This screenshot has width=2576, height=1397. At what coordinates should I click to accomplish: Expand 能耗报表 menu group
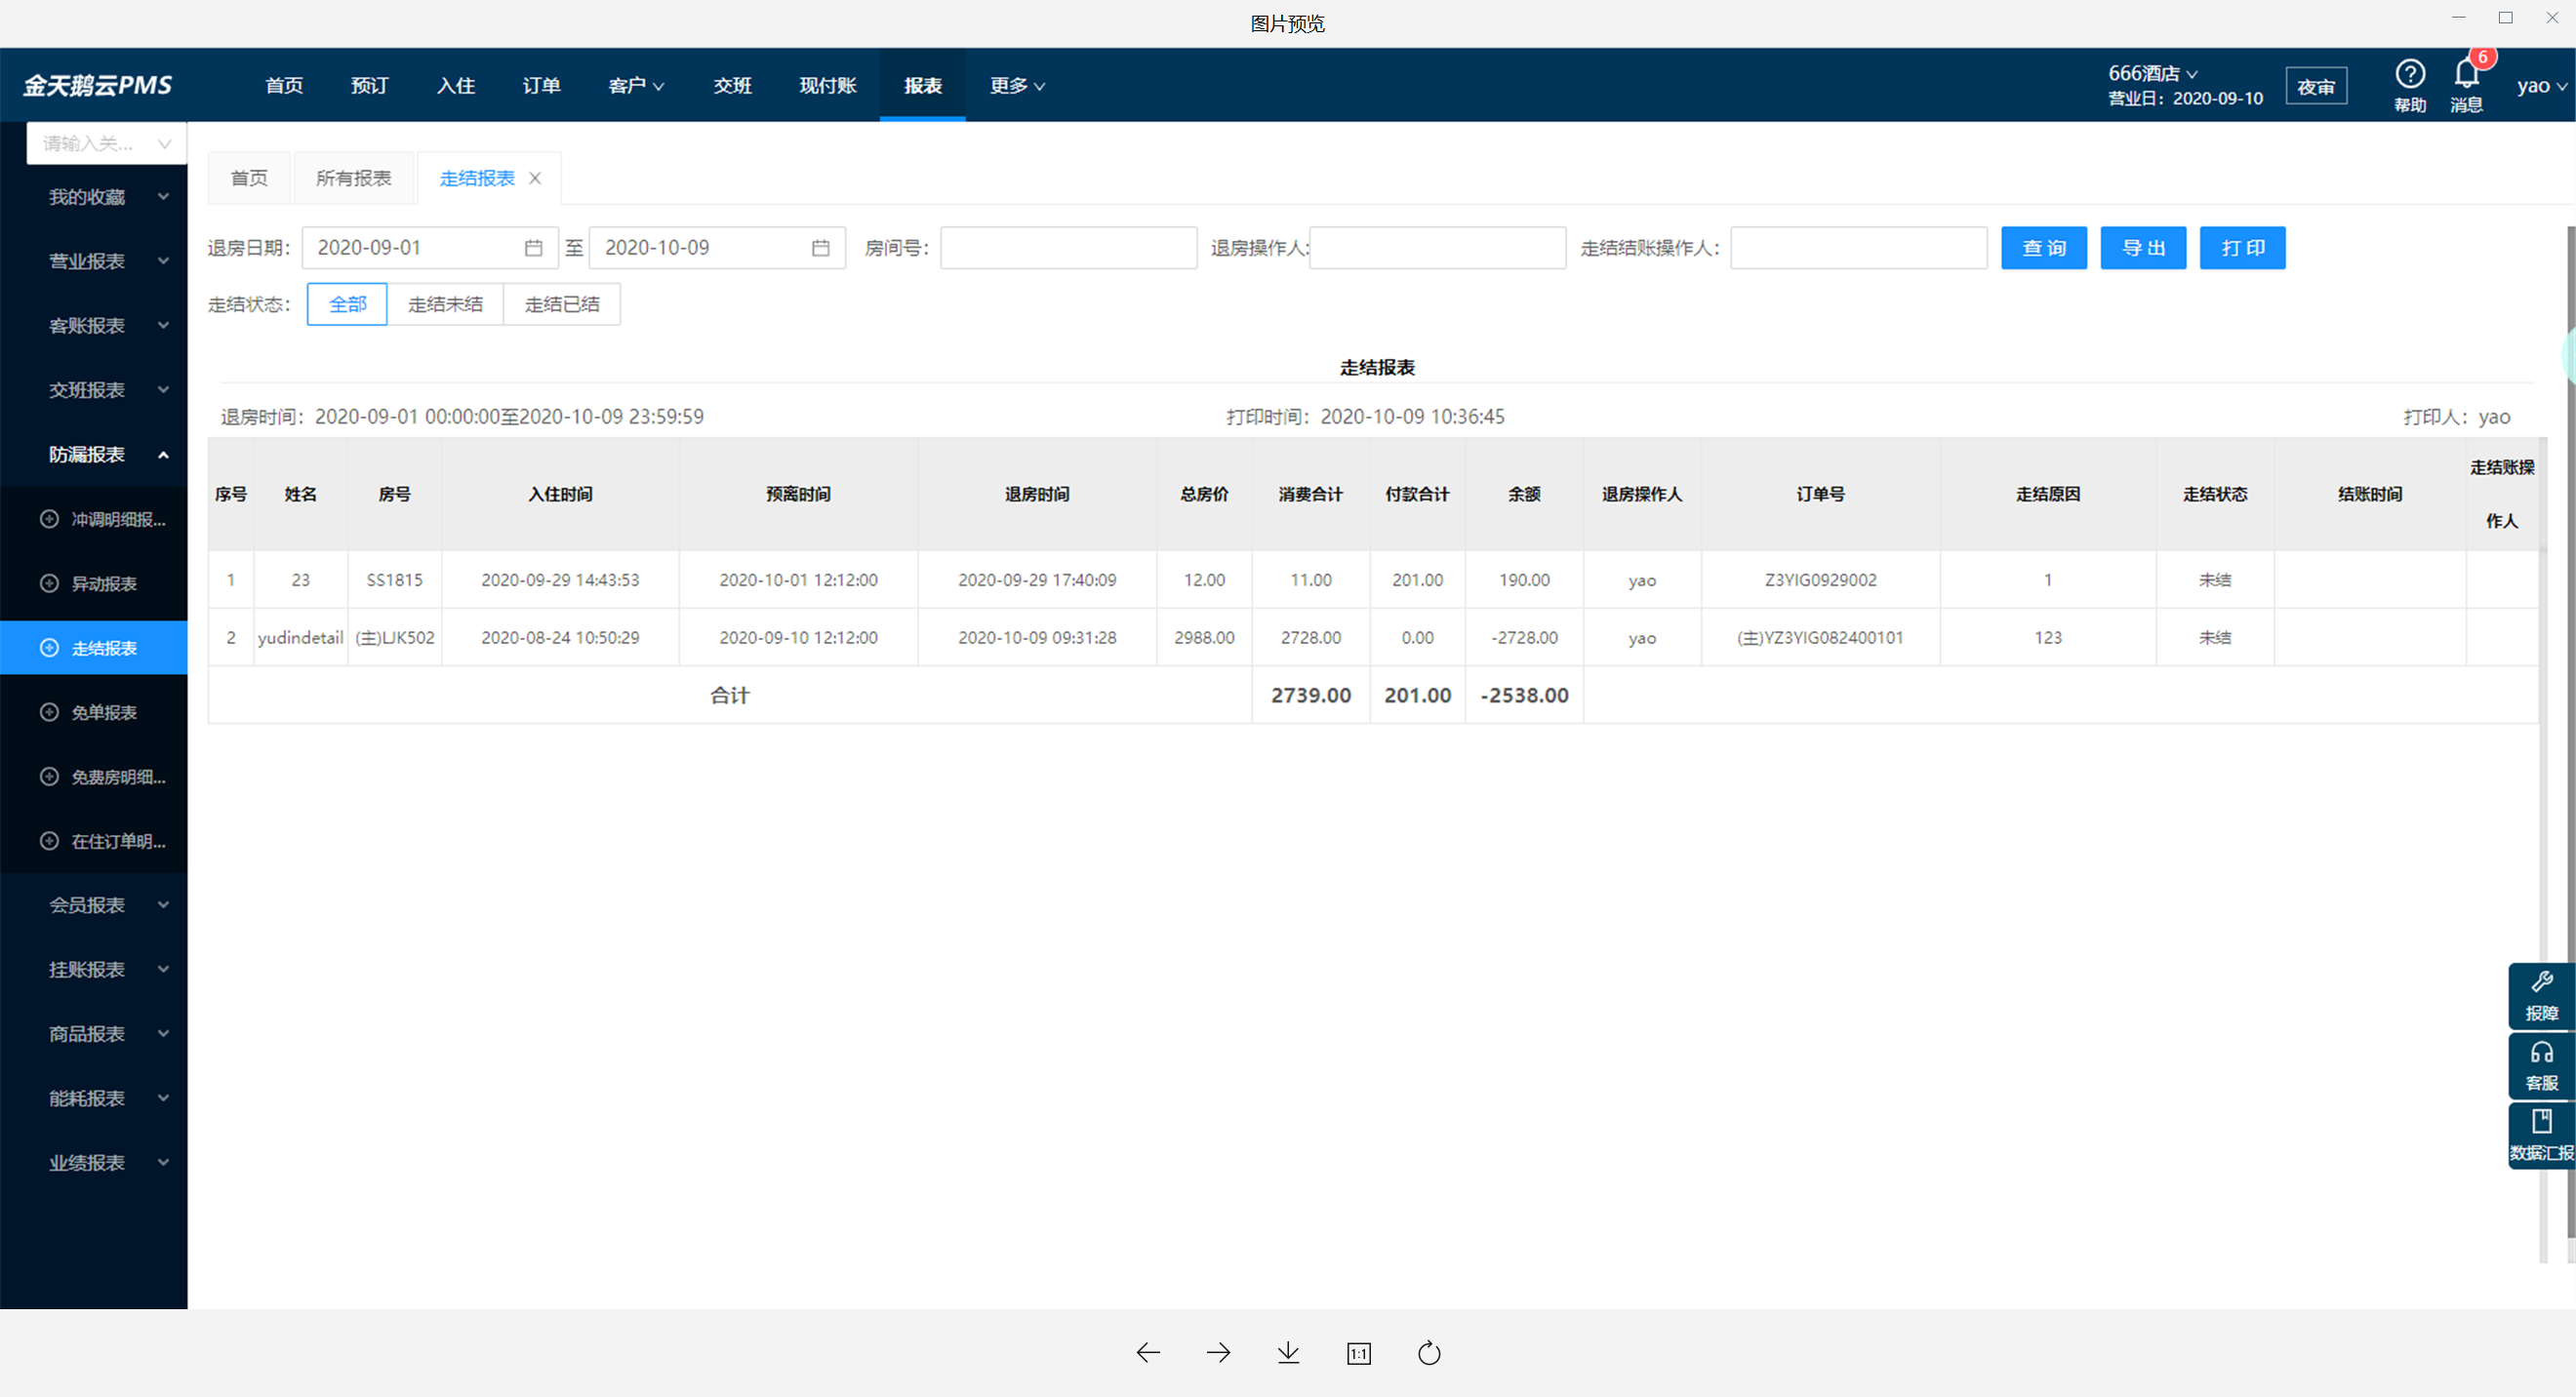pos(94,1099)
